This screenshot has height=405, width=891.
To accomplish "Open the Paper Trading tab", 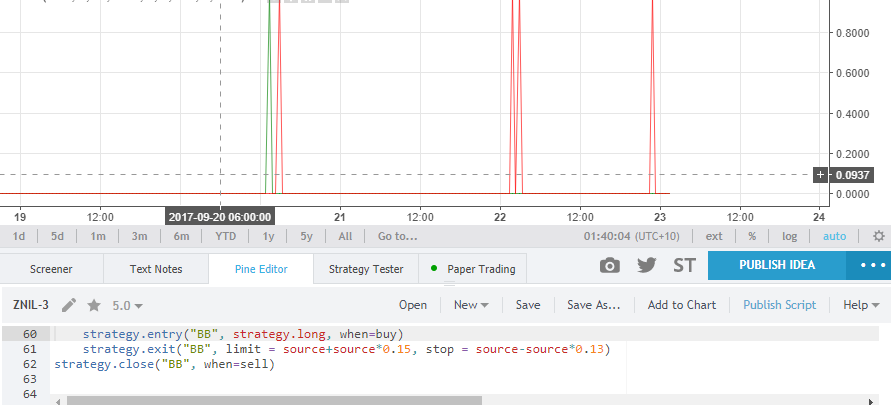I will coord(473,269).
